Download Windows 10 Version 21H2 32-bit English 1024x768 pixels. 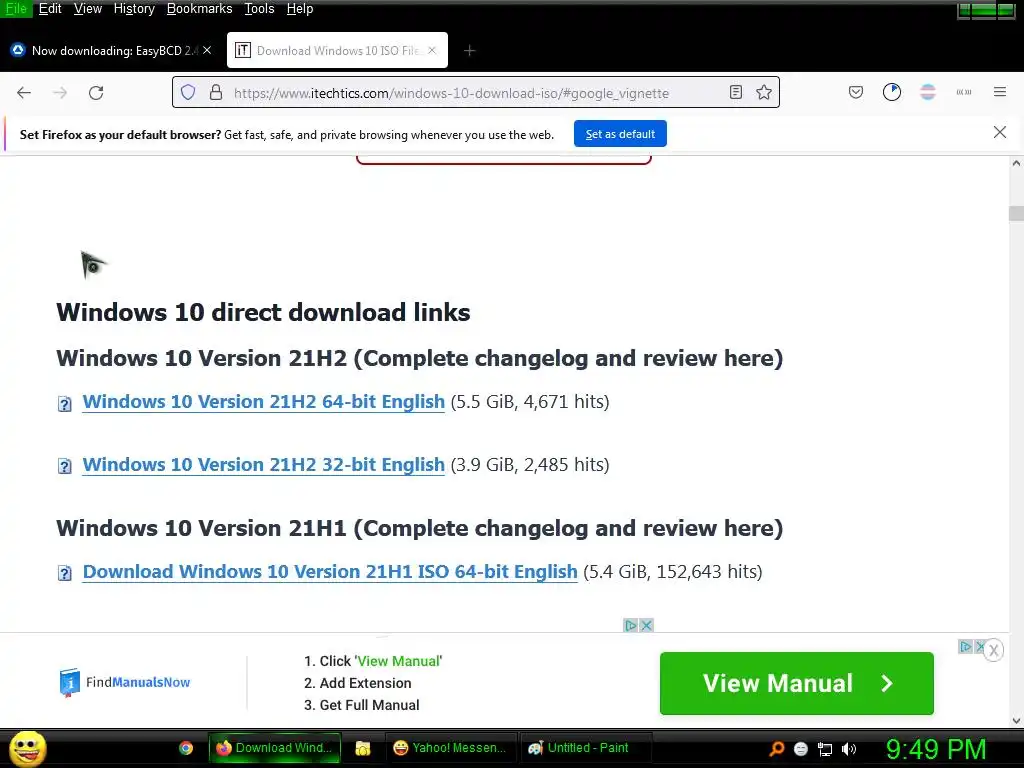(263, 464)
